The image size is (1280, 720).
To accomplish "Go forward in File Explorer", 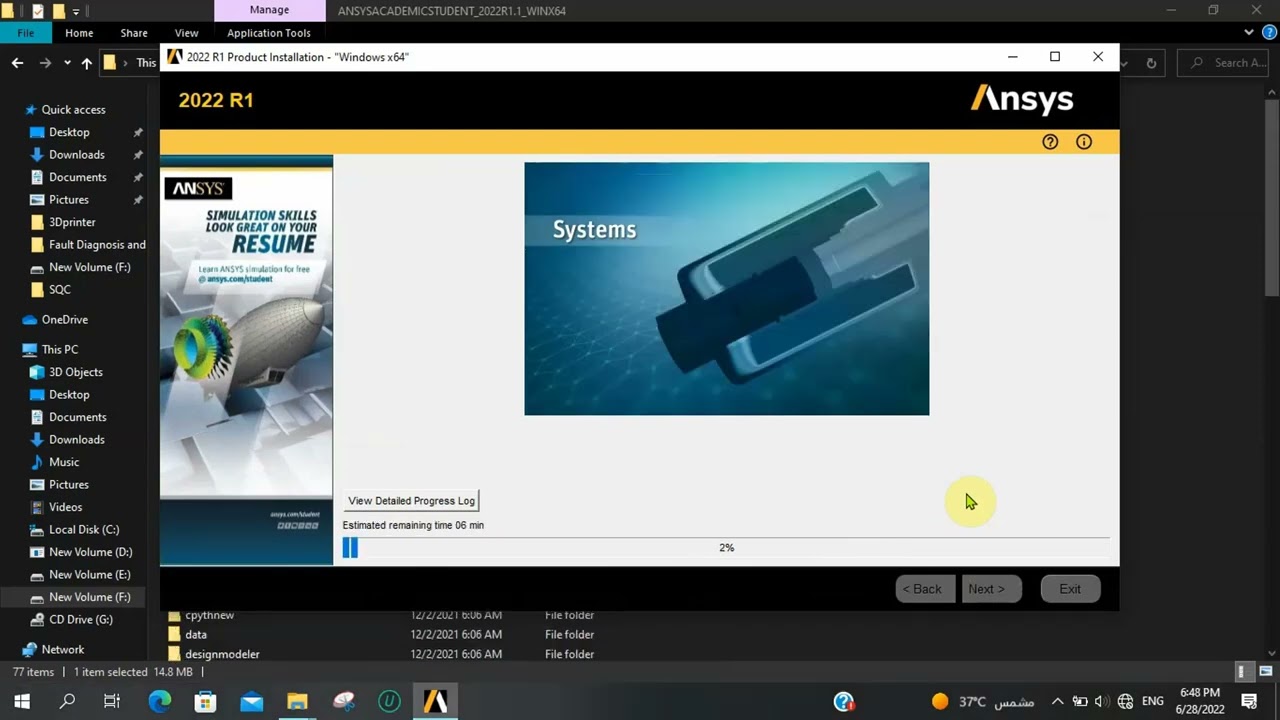I will [x=45, y=63].
